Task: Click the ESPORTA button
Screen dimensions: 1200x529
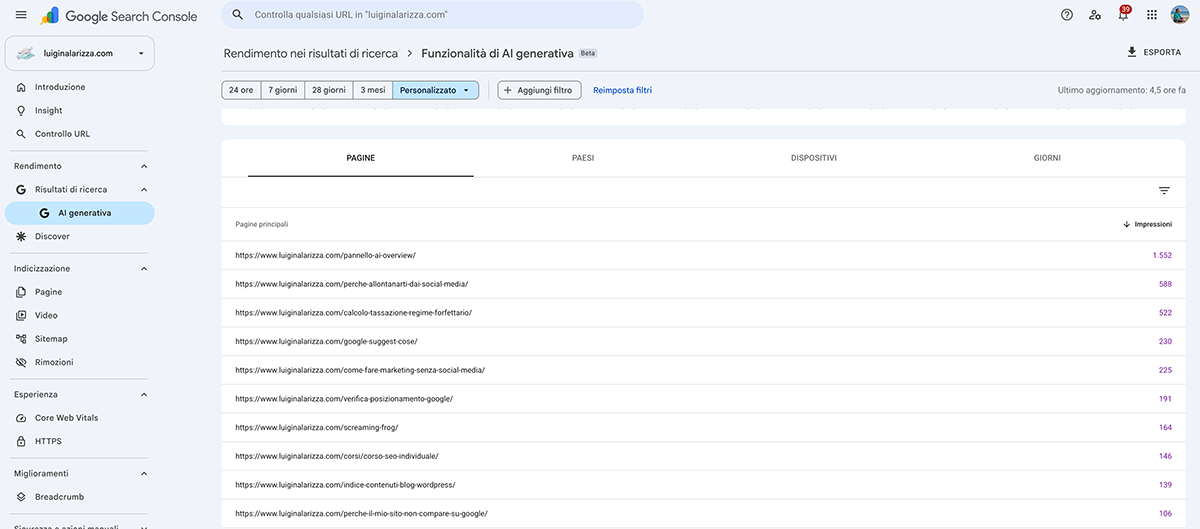Action: tap(1153, 52)
